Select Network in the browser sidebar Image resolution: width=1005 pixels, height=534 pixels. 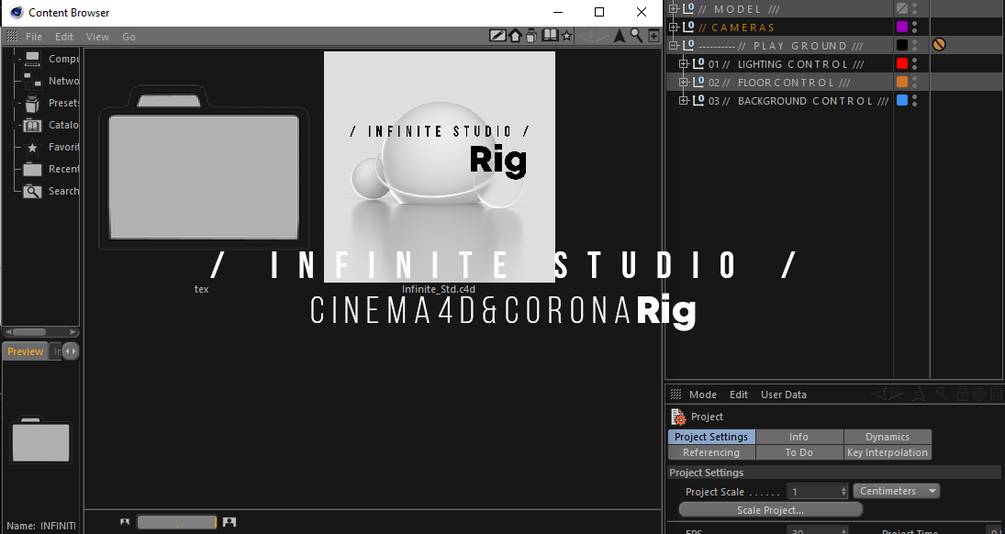(x=51, y=81)
